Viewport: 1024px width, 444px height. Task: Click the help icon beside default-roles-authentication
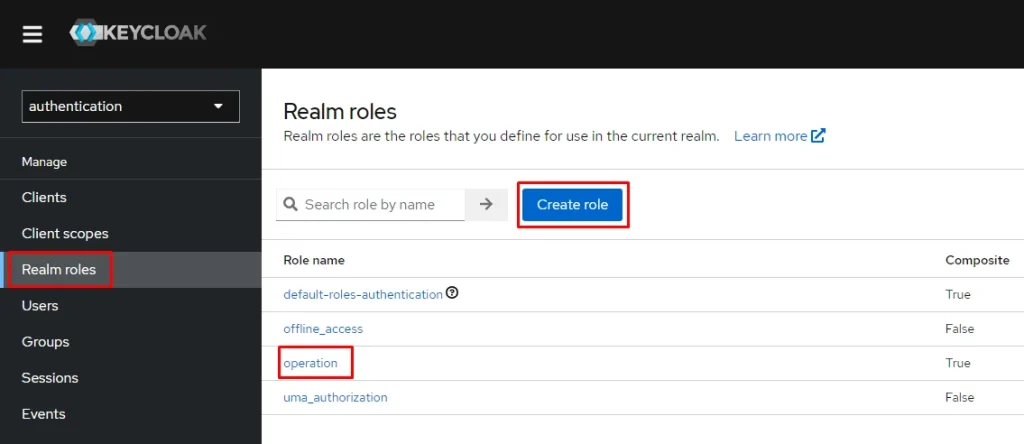452,293
